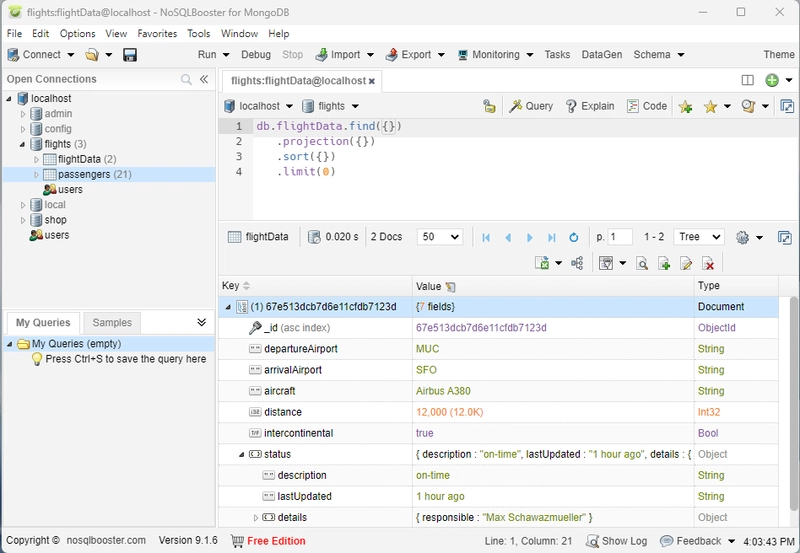Click the save icon in the main toolbar
Screen dimensions: 800x553
130,55
